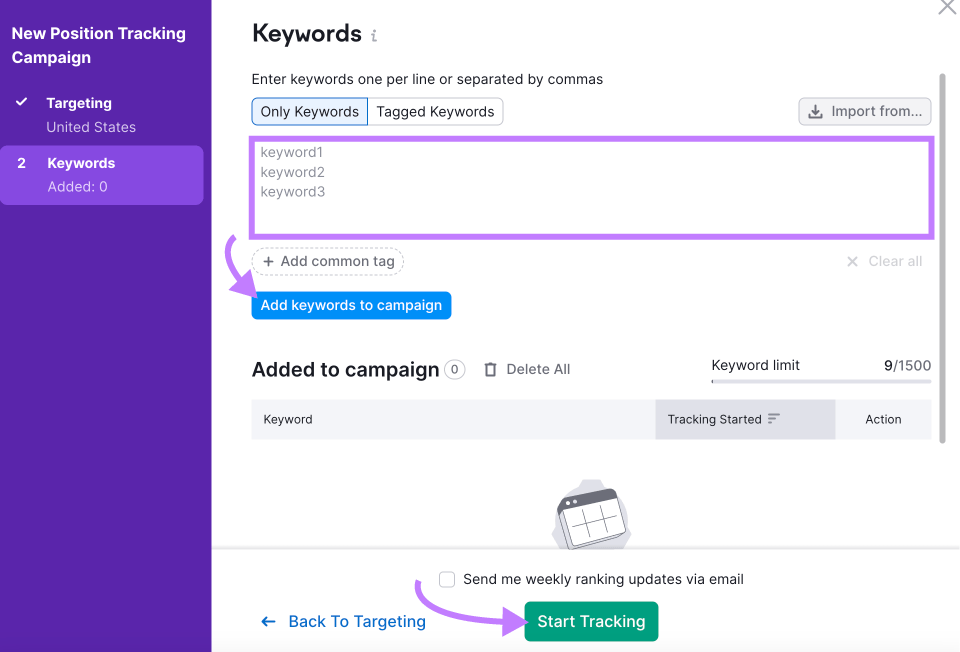The image size is (960, 652).
Task: Click the info icon beside Keywords heading
Action: pyautogui.click(x=374, y=35)
